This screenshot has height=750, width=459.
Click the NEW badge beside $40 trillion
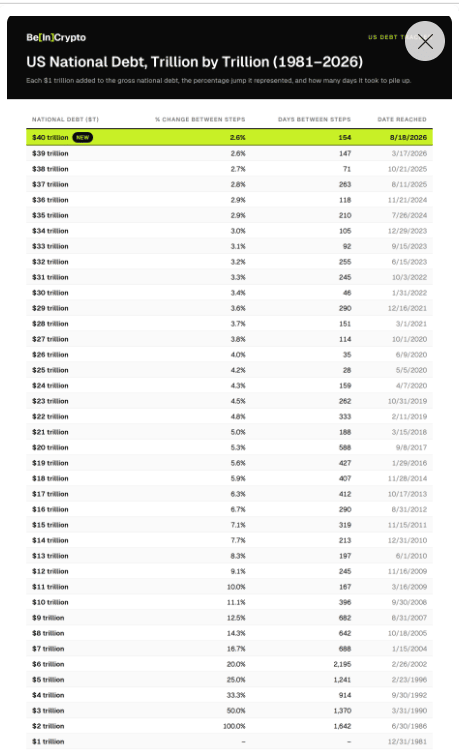83,137
